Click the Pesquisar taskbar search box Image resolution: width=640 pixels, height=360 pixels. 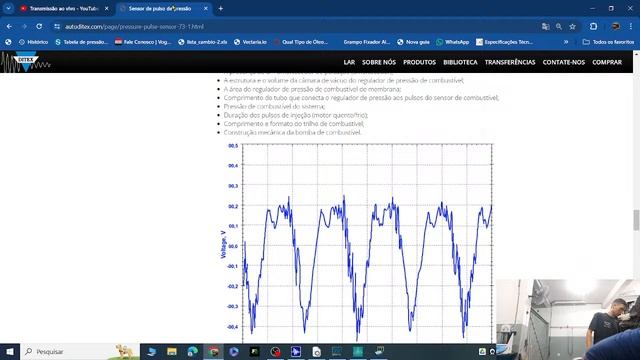pyautogui.click(x=80, y=351)
